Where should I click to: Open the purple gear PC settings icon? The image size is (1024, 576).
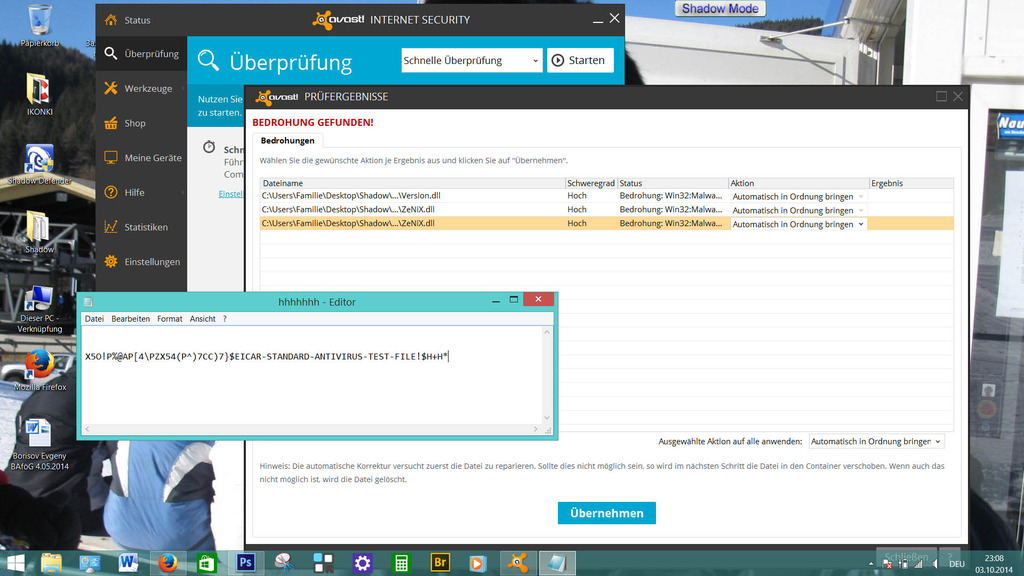[x=362, y=563]
